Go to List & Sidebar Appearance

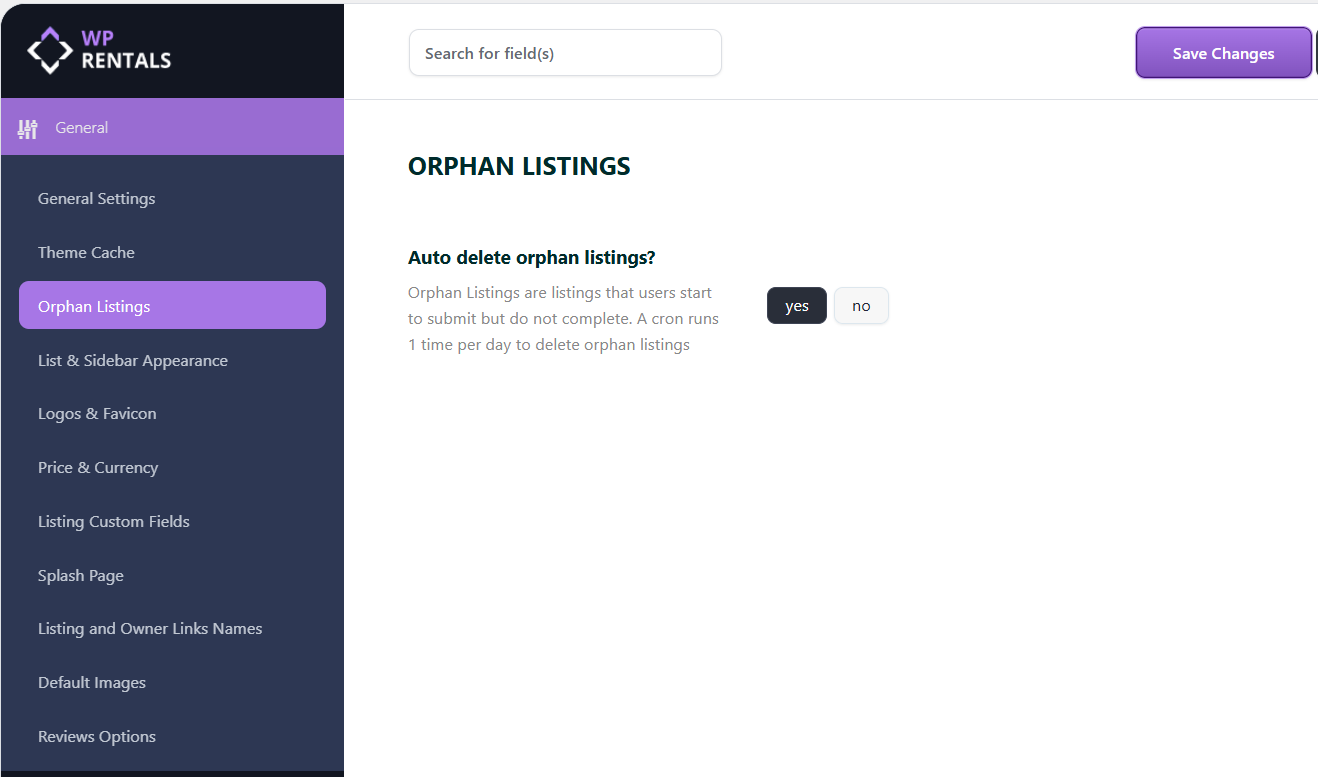tap(133, 361)
